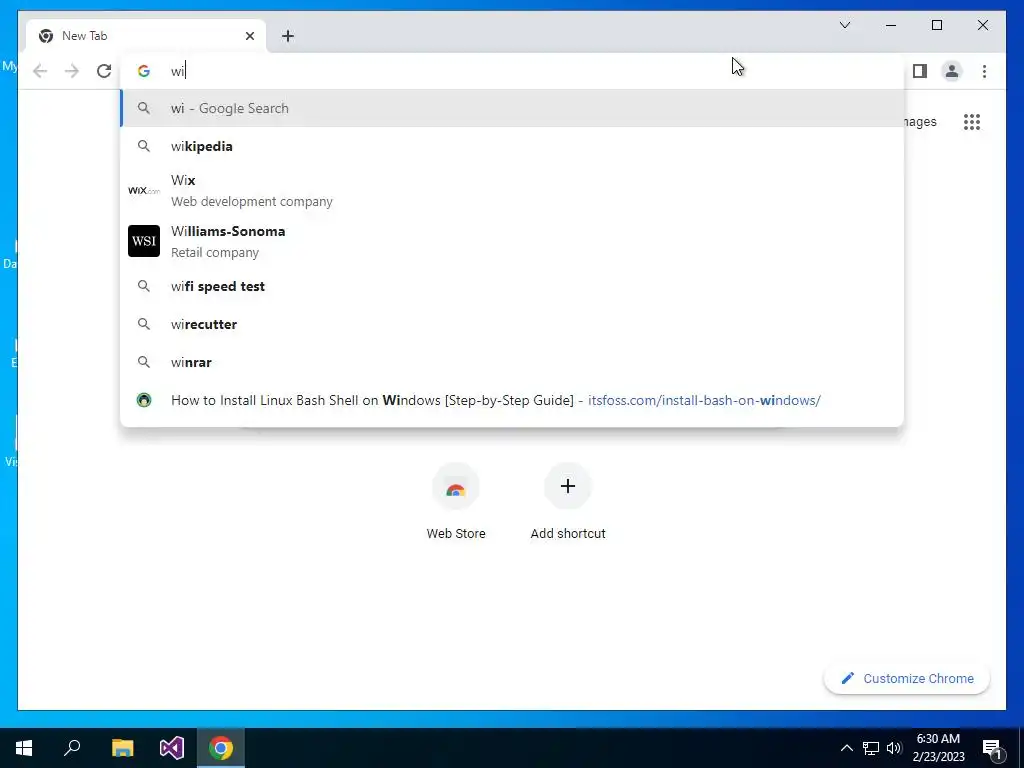Click the Google G icon in omnibox
The height and width of the screenshot is (768, 1024).
pos(144,71)
